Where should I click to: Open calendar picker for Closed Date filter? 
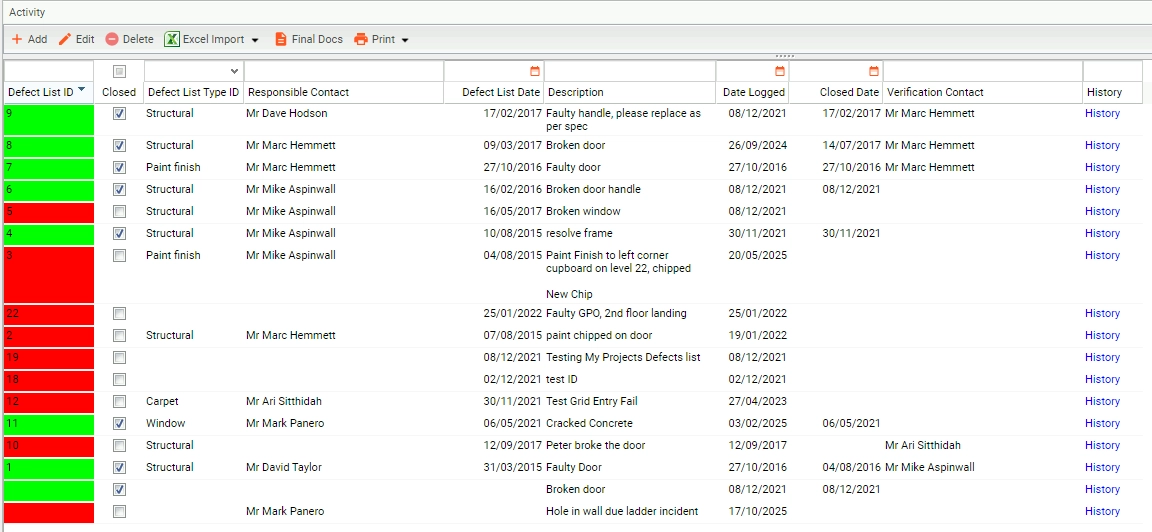coord(874,71)
